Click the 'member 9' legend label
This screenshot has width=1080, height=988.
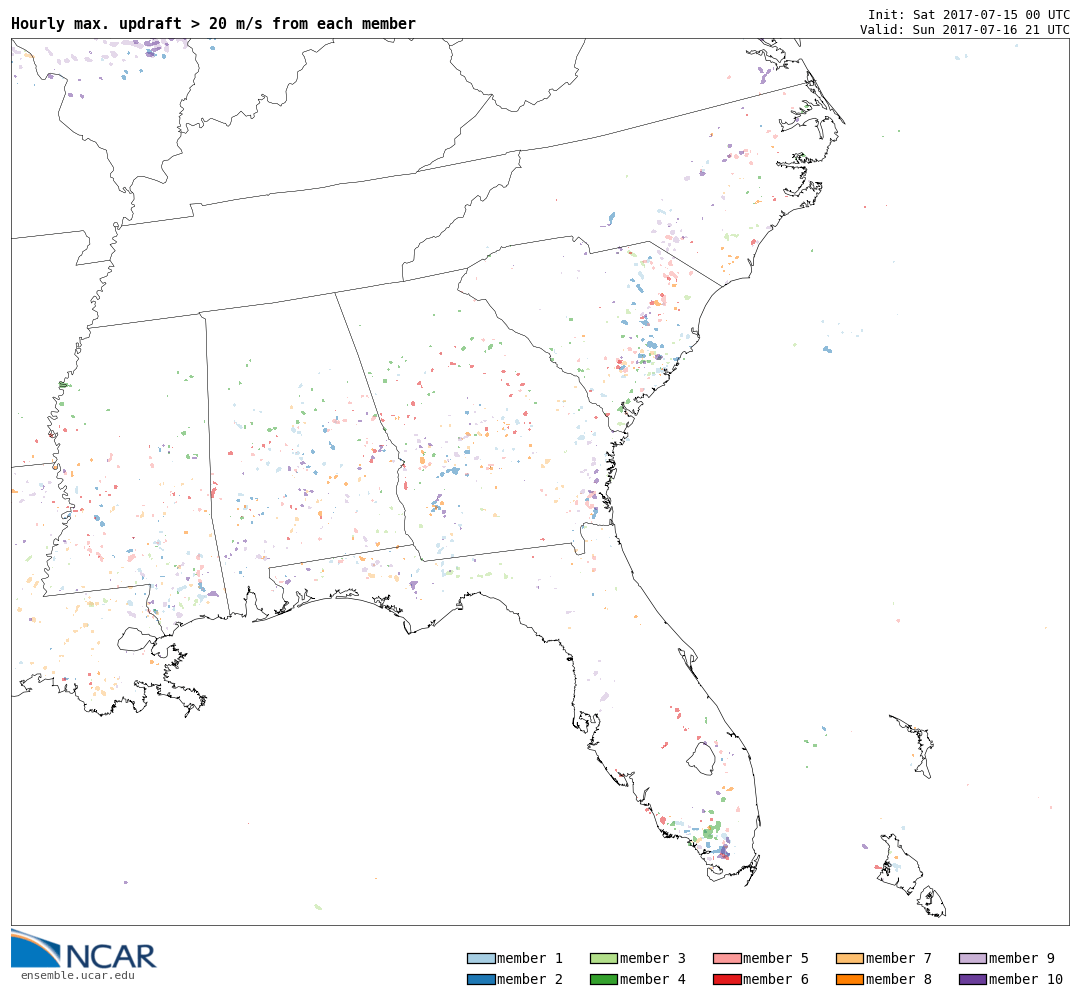(x=1022, y=958)
